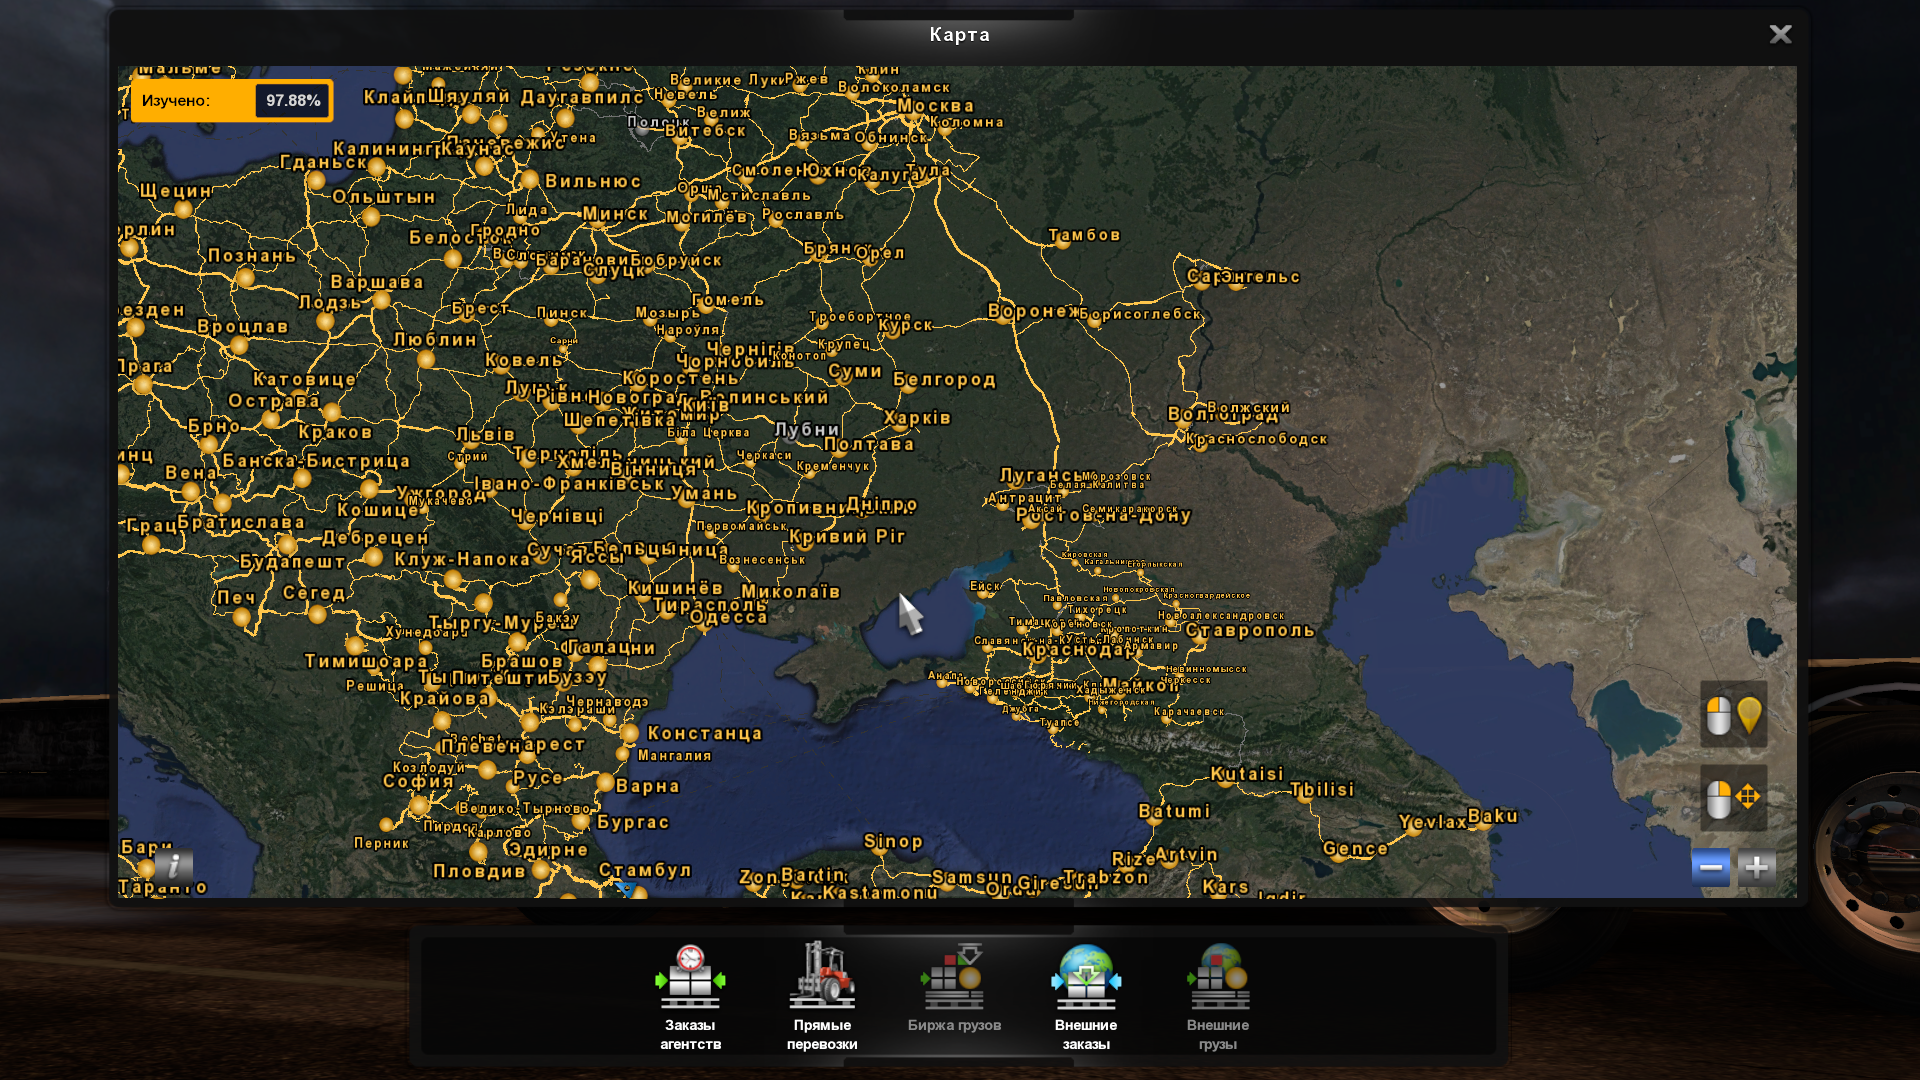Select Одесса city label

pyautogui.click(x=729, y=617)
